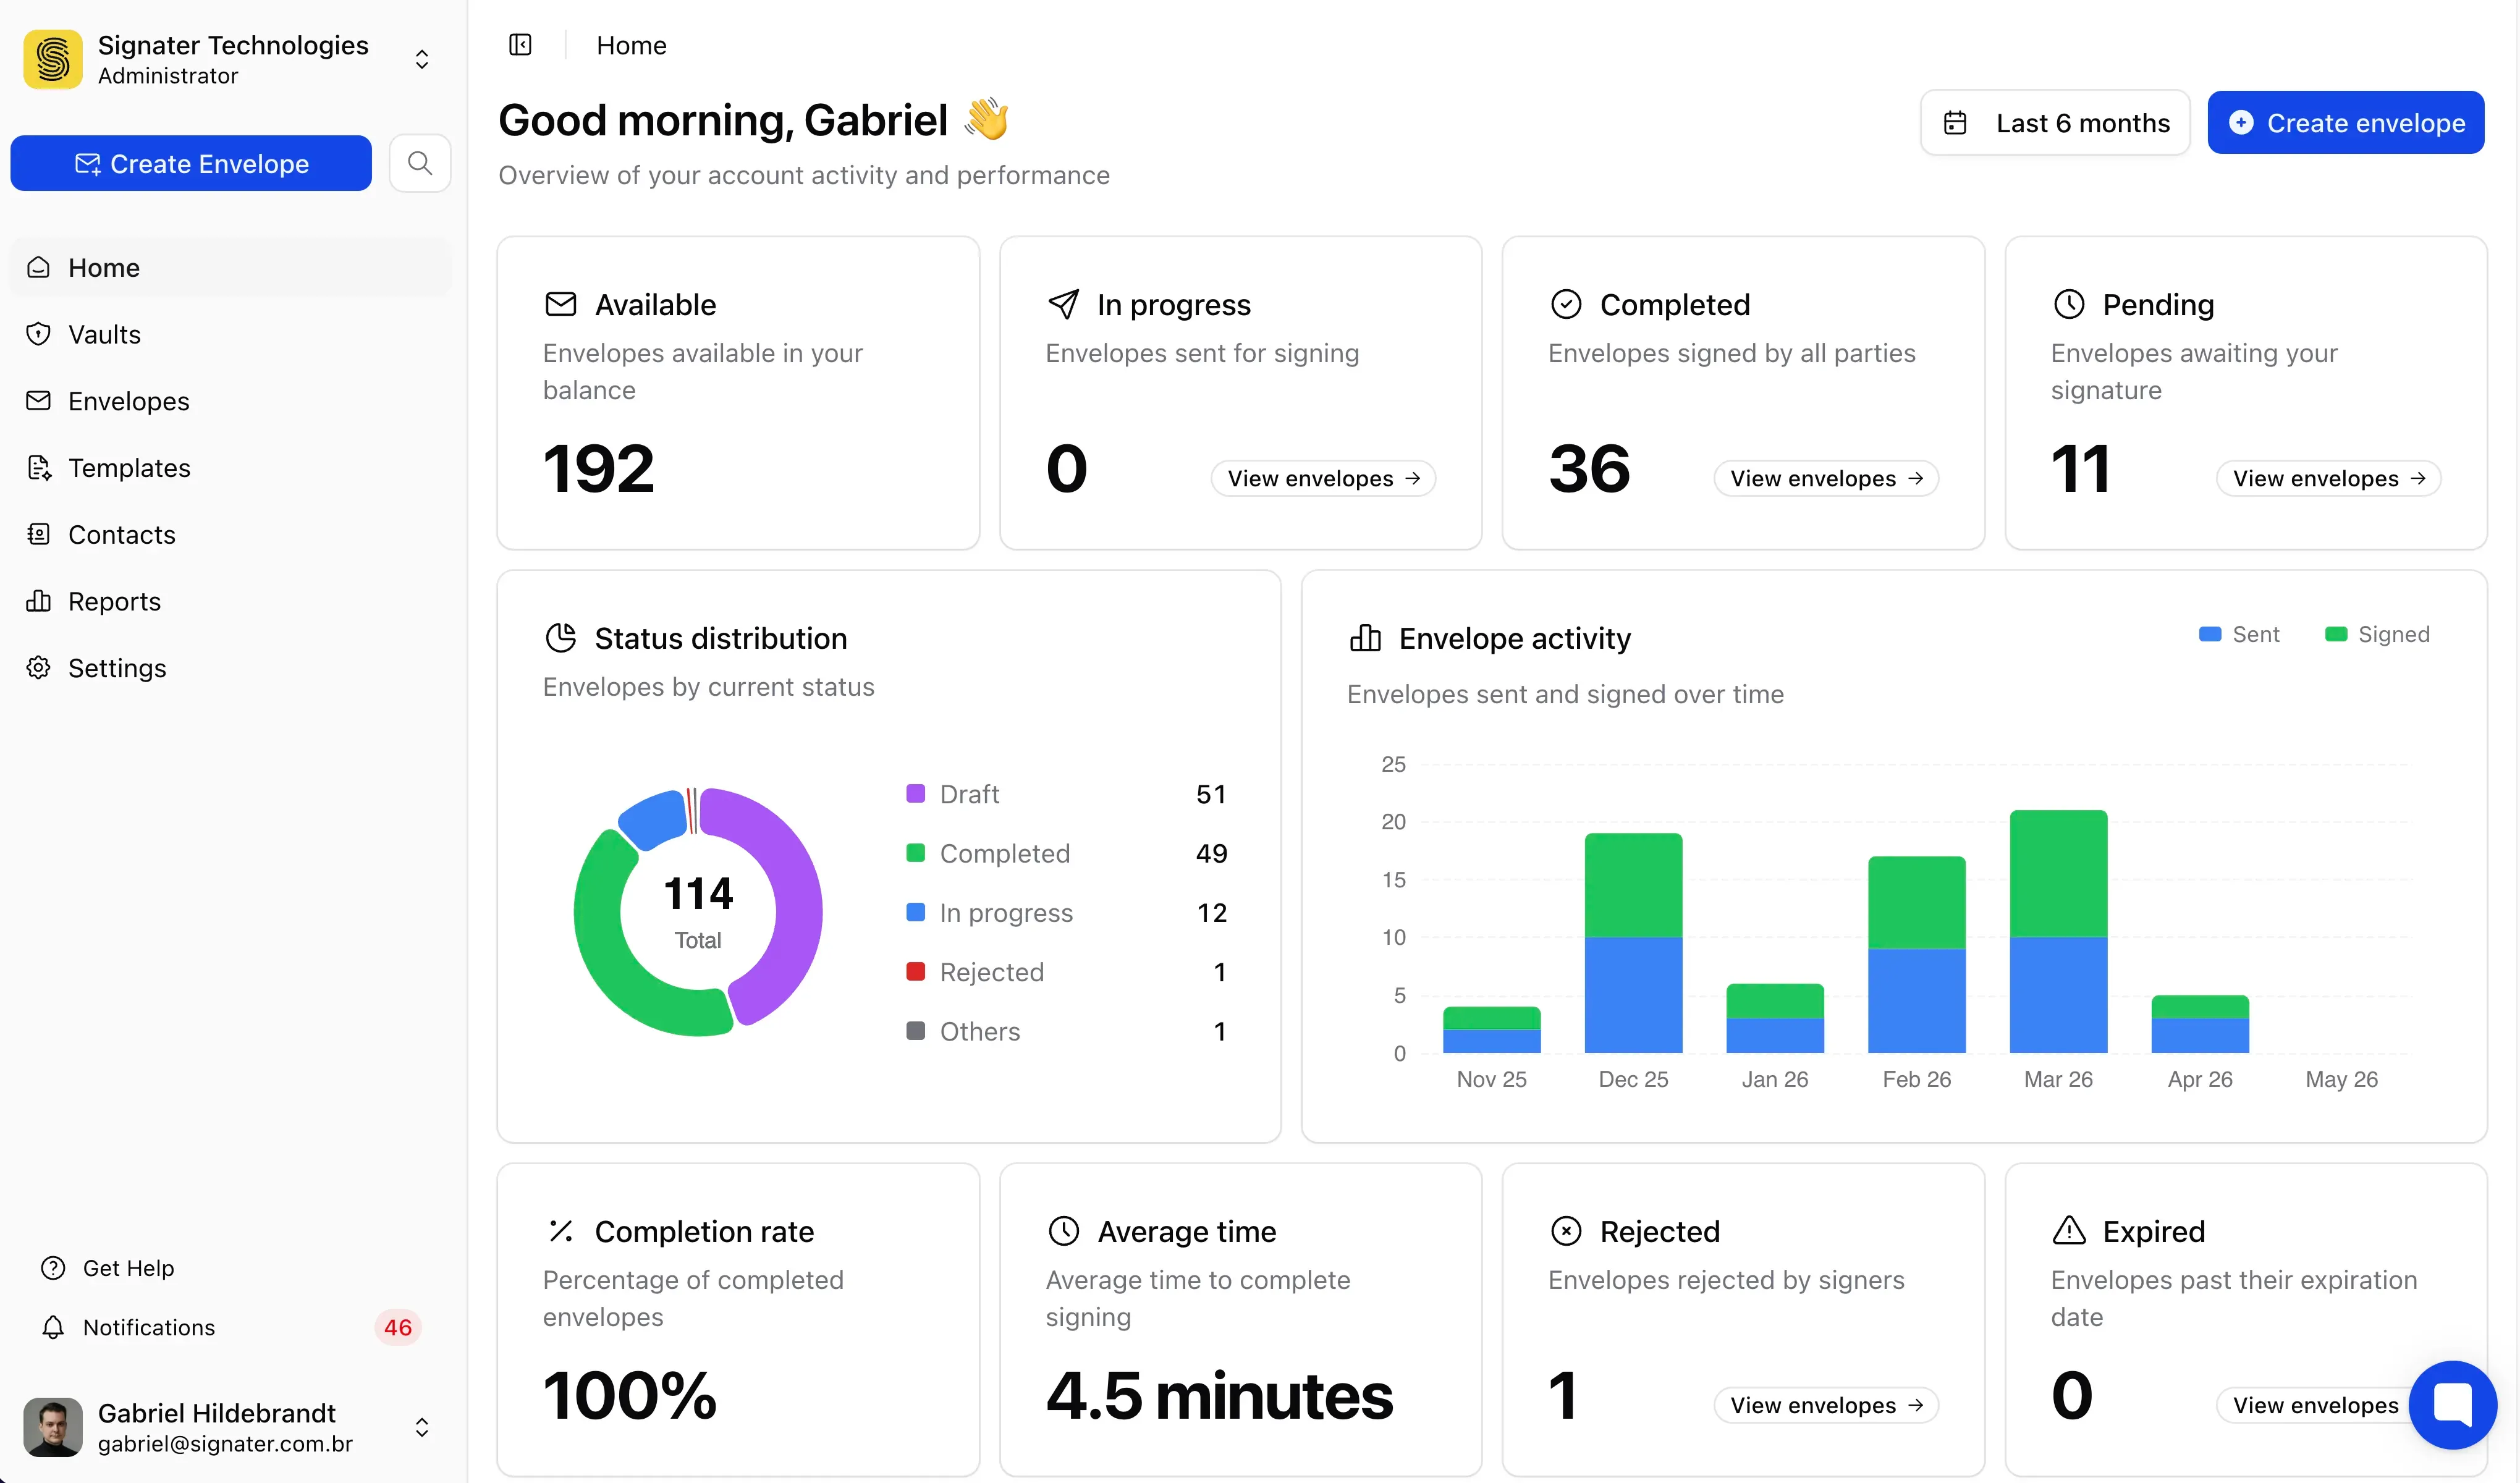Click the Apr 26 bar in the chart
The image size is (2520, 1483).
click(x=2200, y=1023)
